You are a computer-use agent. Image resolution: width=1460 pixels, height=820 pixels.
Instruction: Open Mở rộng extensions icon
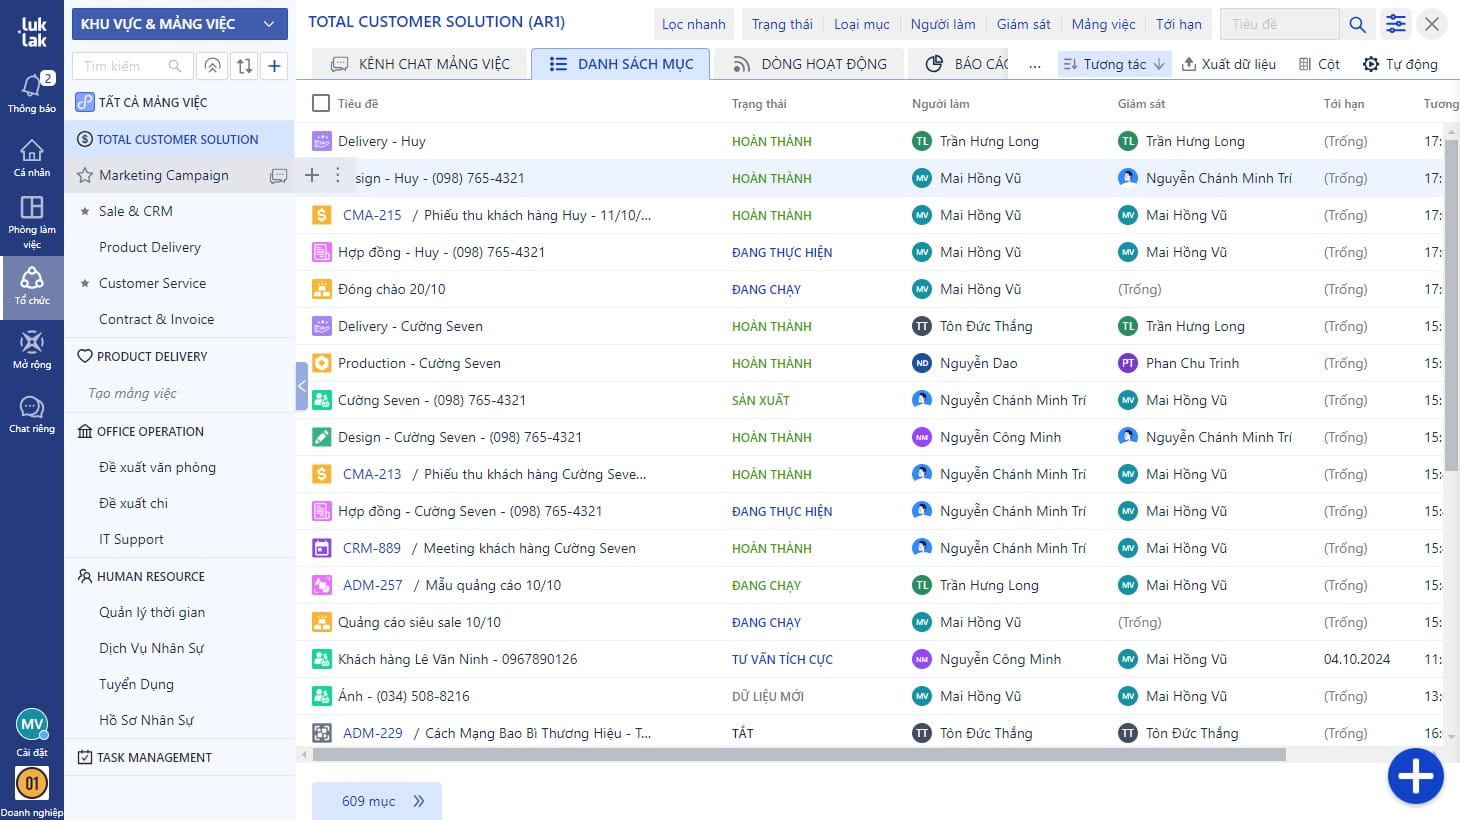pyautogui.click(x=32, y=348)
